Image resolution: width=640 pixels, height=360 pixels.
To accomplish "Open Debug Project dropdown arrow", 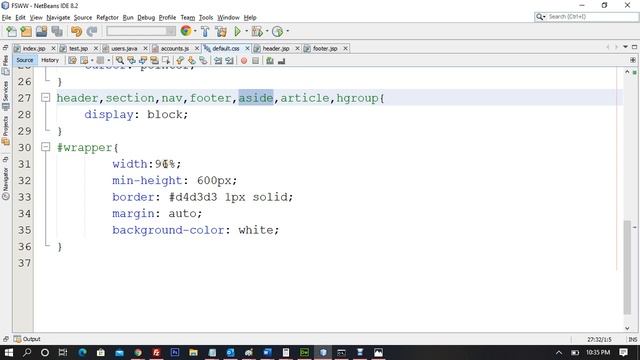I will pyautogui.click(x=267, y=31).
